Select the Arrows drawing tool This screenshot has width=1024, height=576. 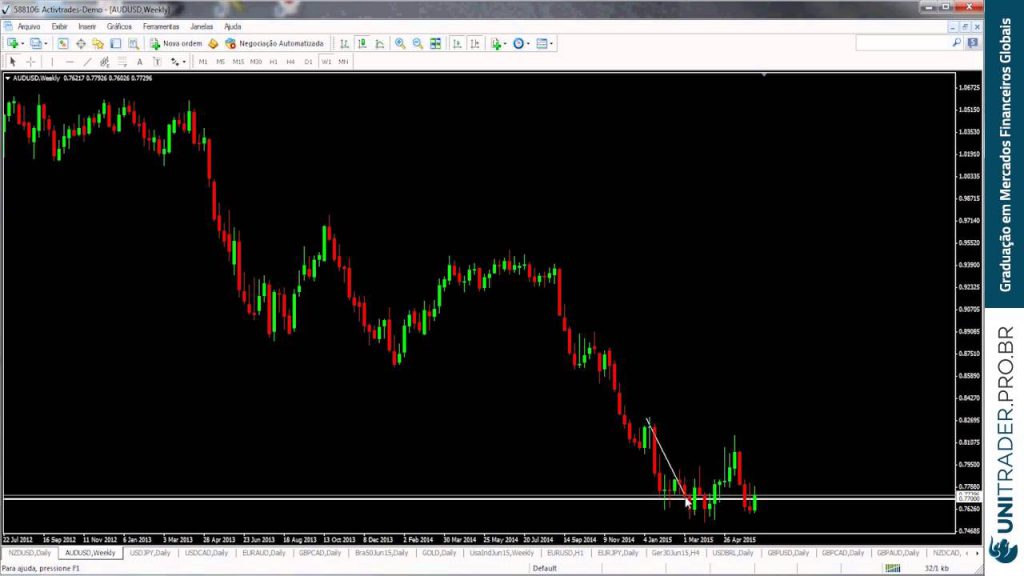coord(174,61)
